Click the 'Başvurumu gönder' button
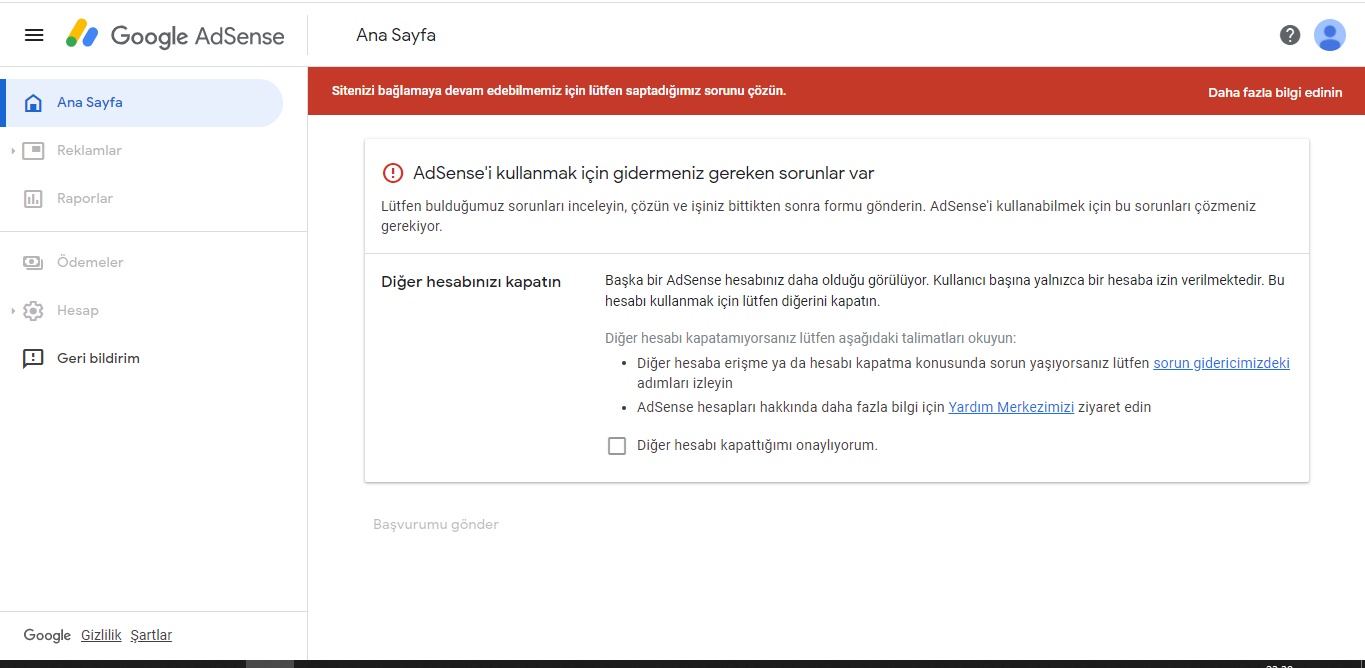Image resolution: width=1365 pixels, height=668 pixels. pyautogui.click(x=436, y=524)
